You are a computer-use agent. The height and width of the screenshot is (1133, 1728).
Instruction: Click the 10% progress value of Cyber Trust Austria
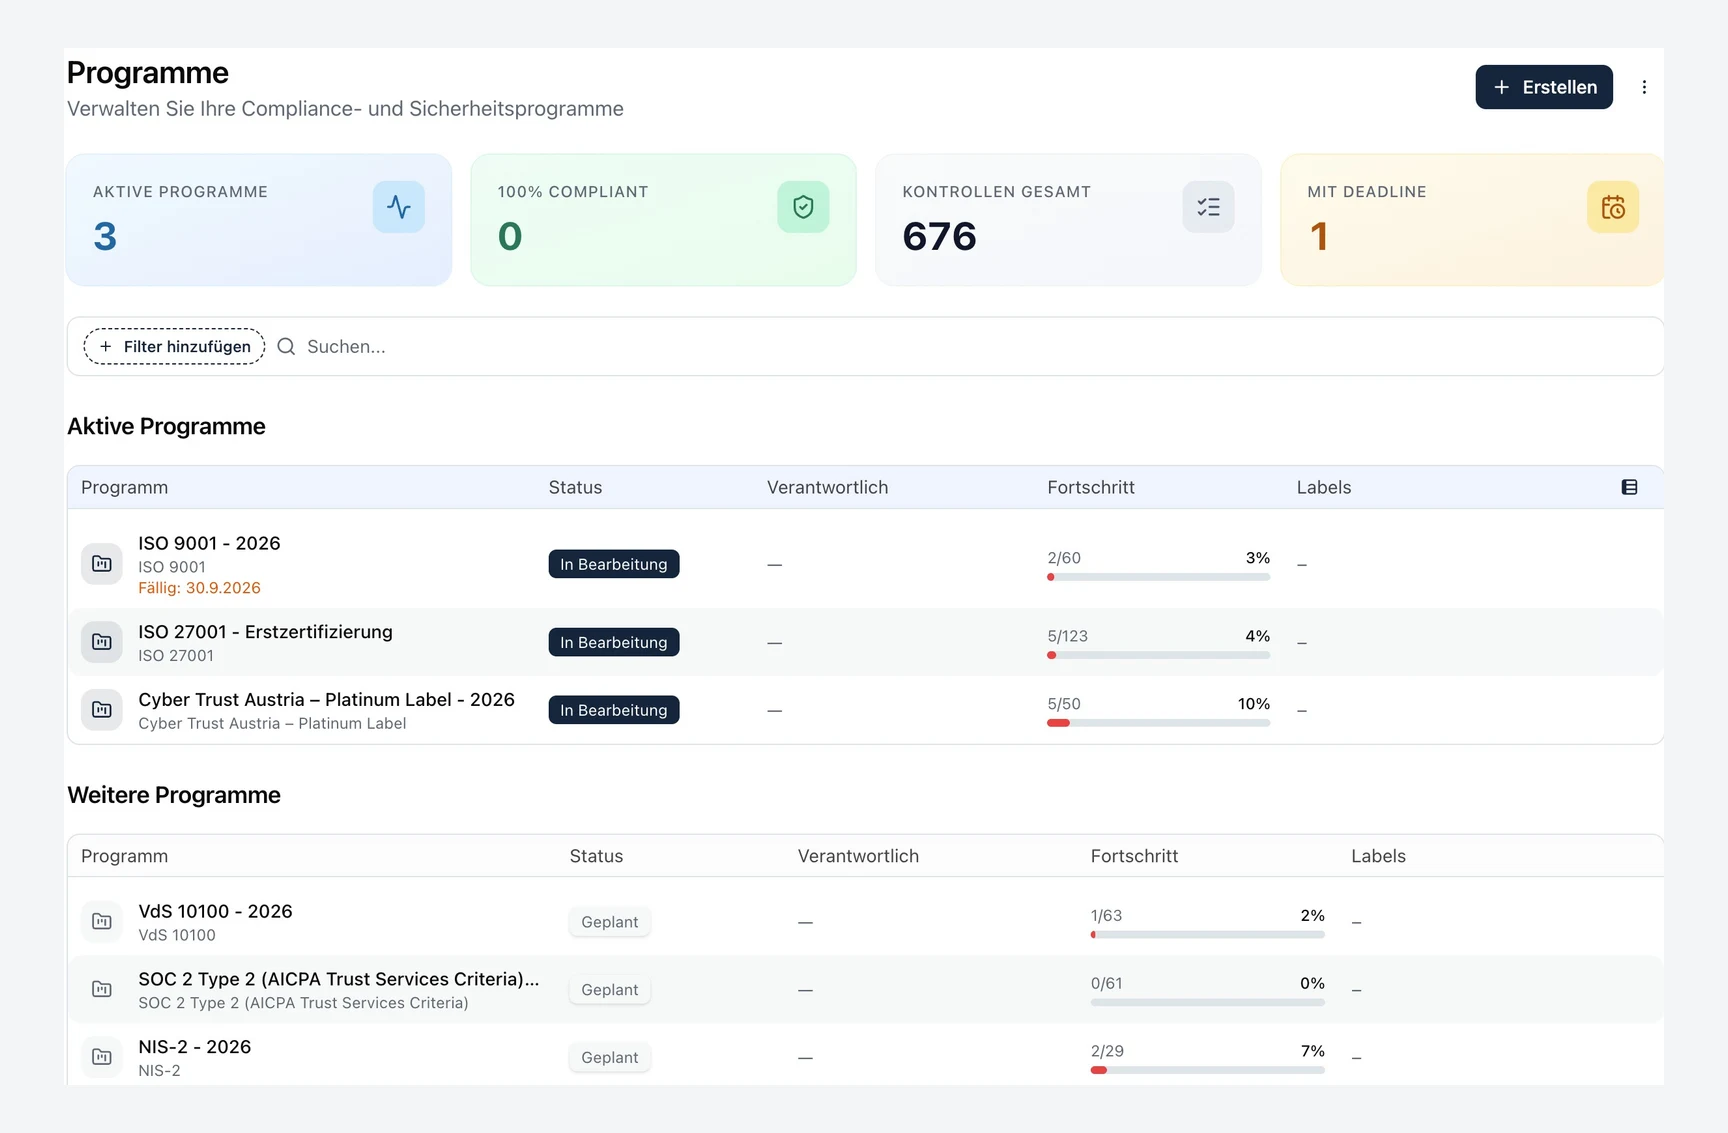(1254, 704)
